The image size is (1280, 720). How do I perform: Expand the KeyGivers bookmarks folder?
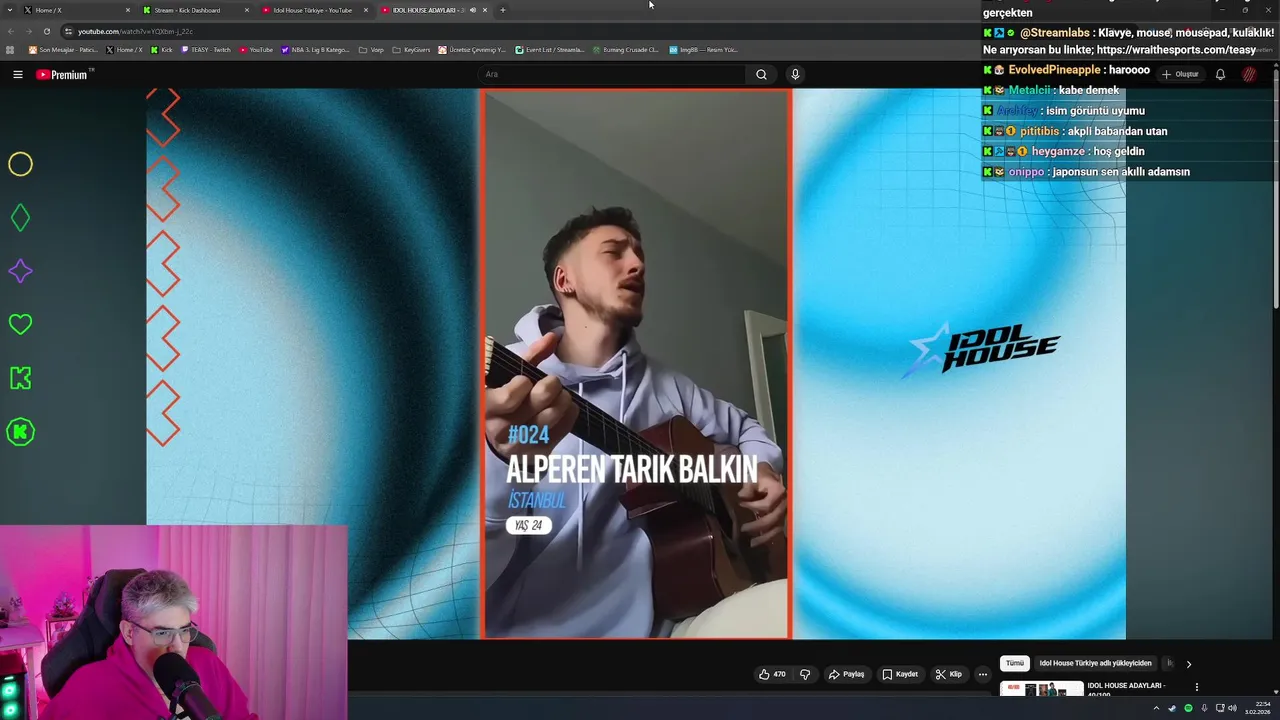coord(411,49)
